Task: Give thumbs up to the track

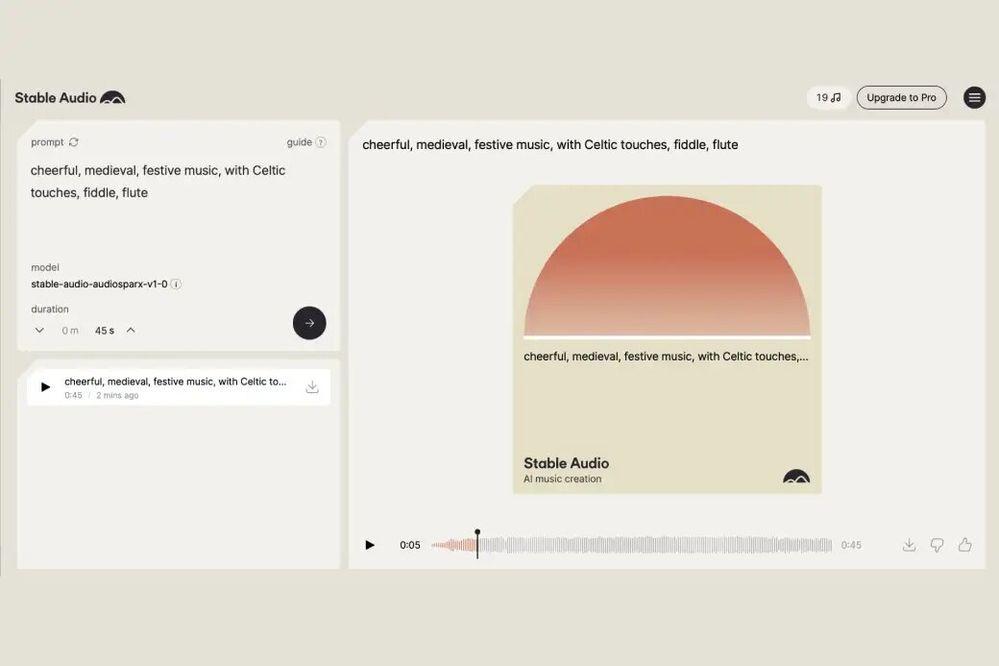Action: (x=965, y=545)
